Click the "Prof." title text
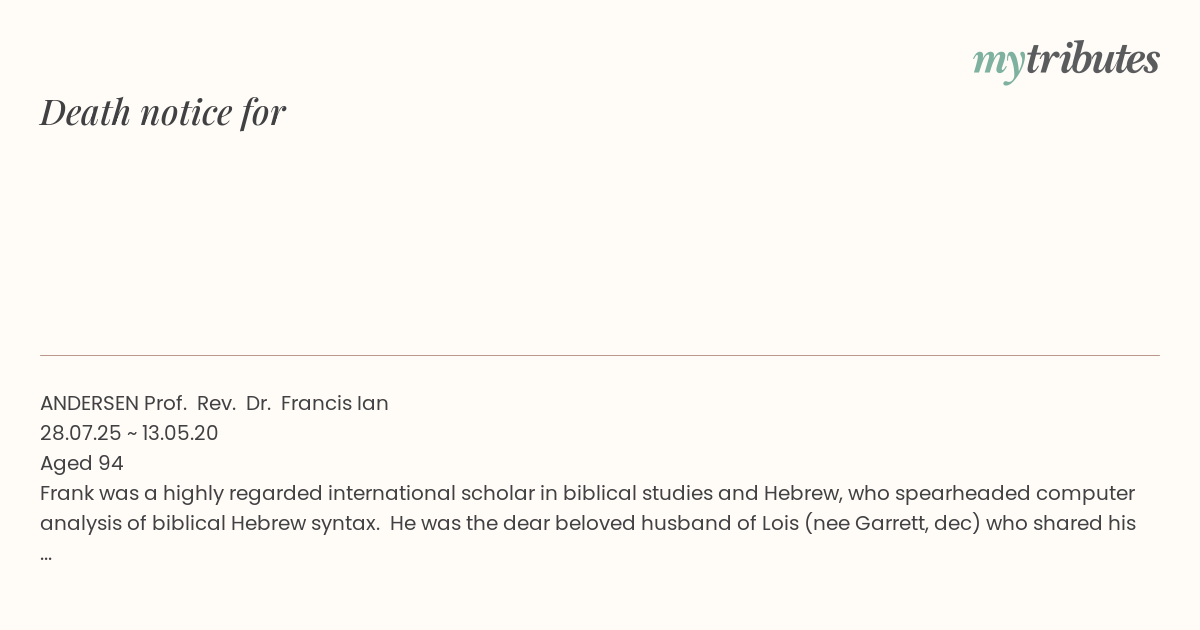 [x=165, y=403]
